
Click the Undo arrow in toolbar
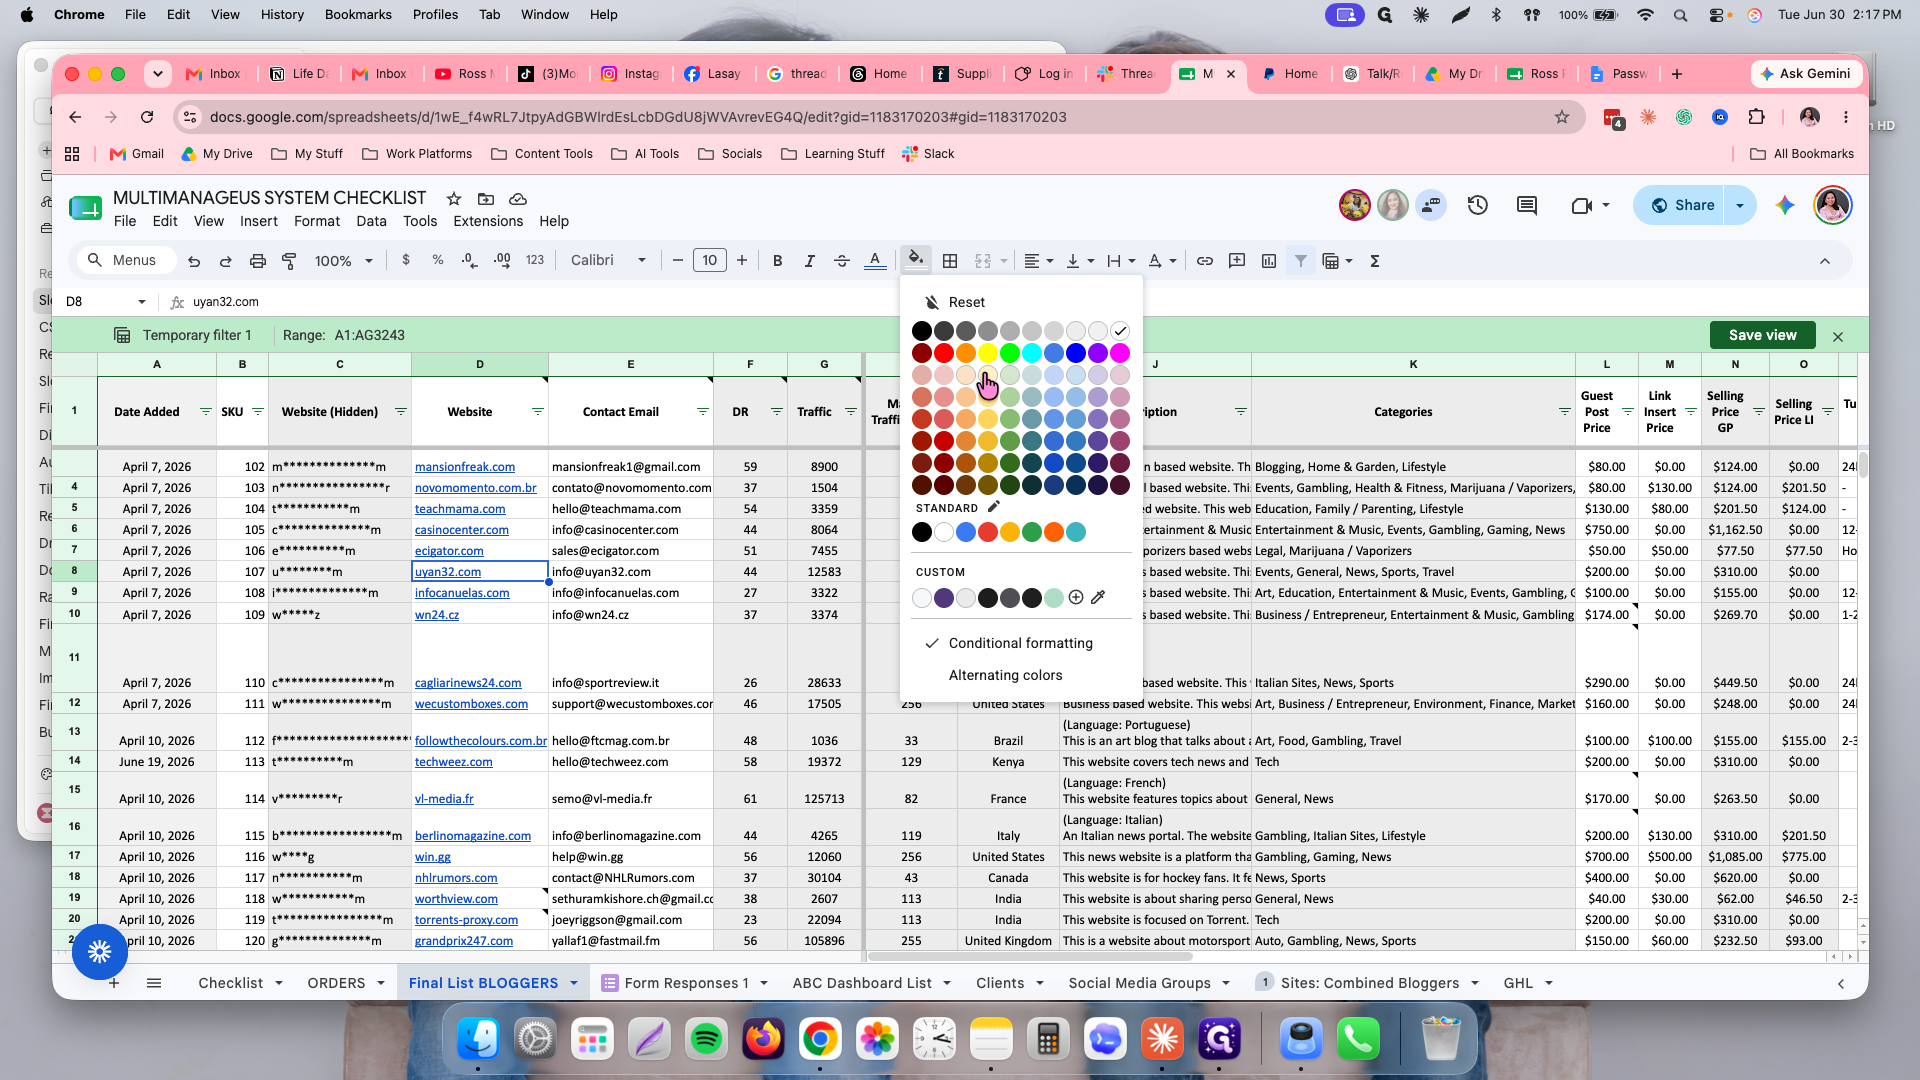pyautogui.click(x=194, y=261)
